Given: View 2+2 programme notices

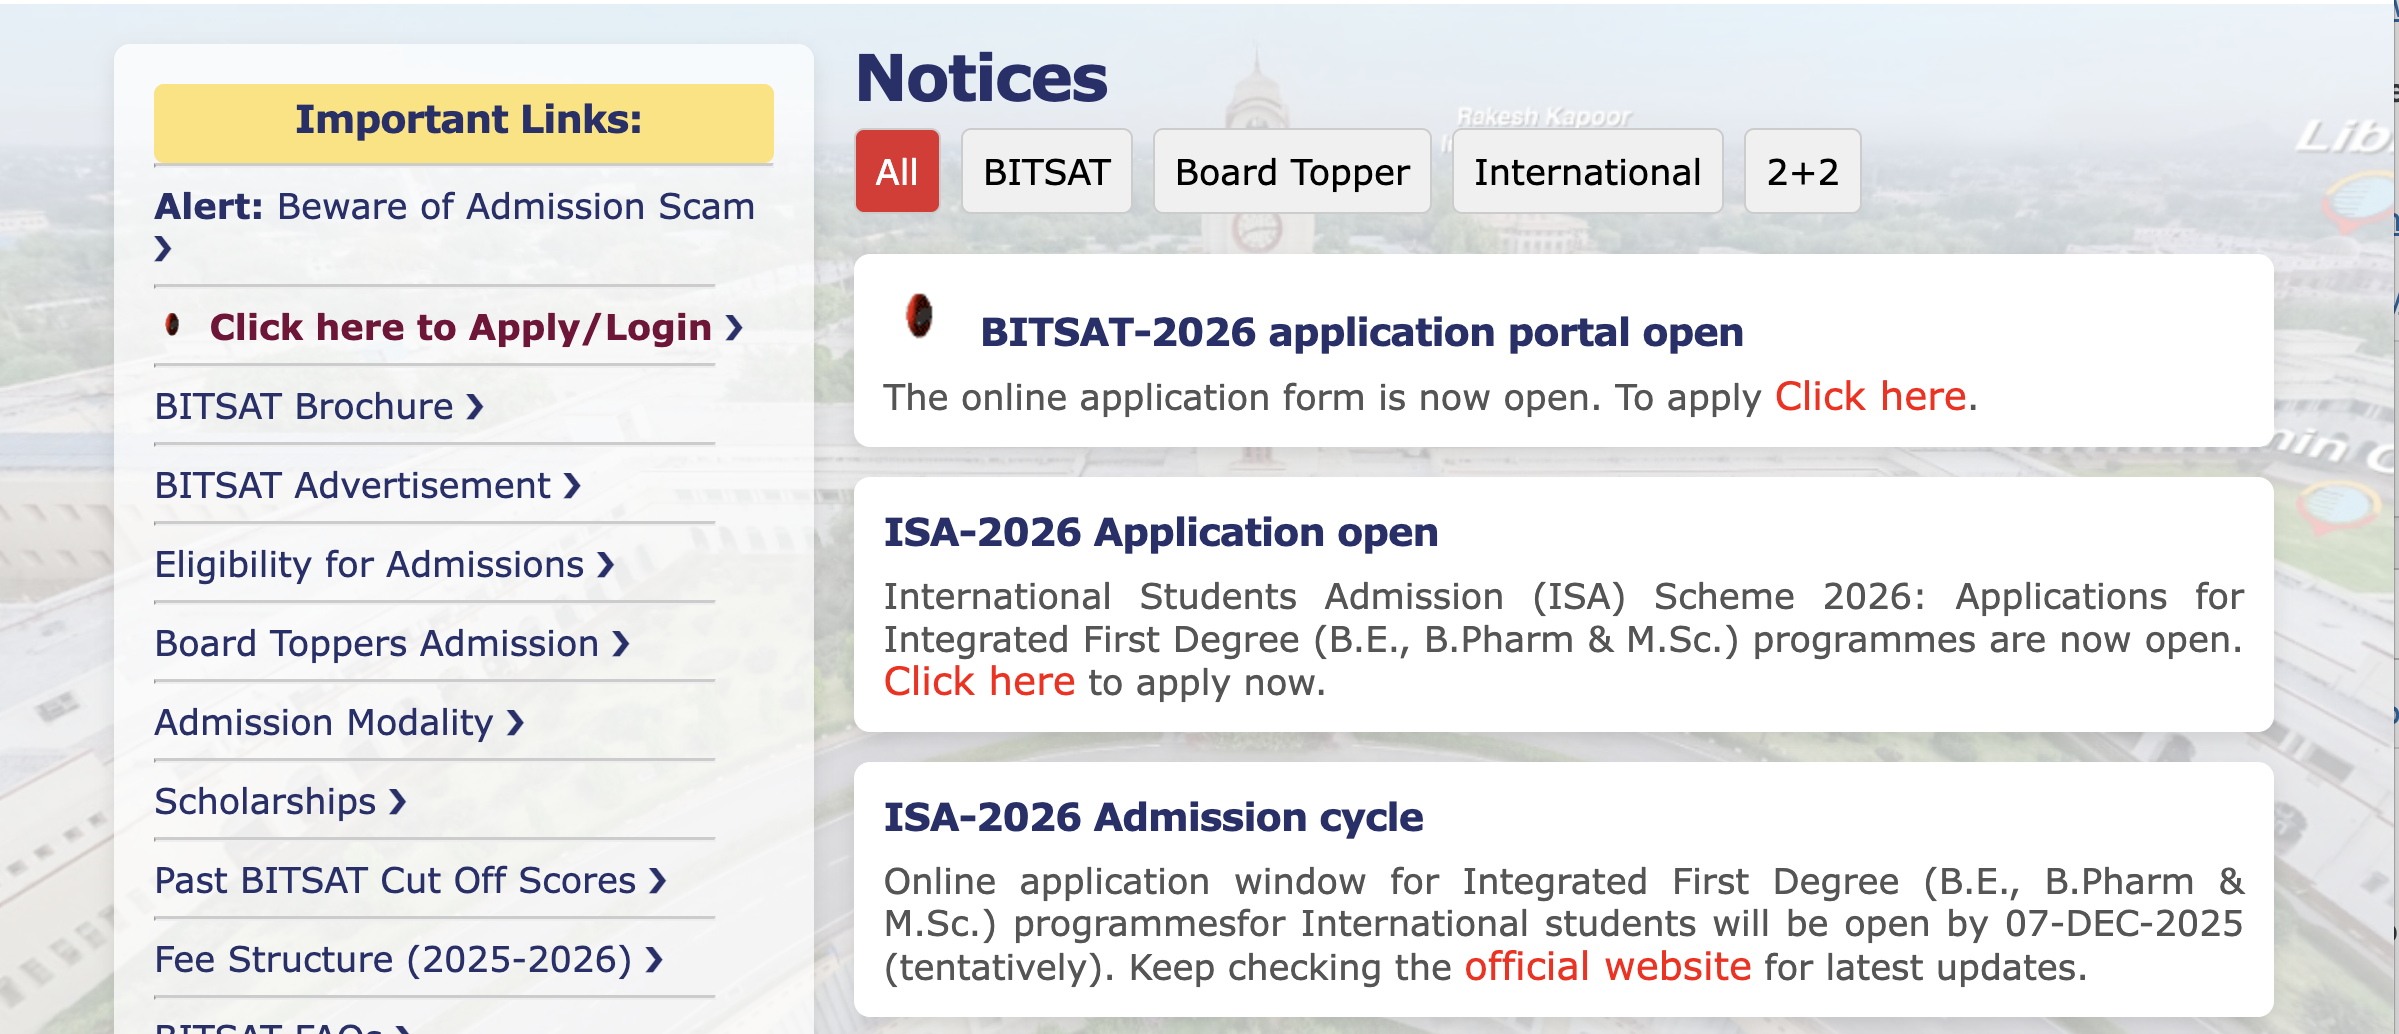Looking at the screenshot, I should click(1801, 171).
